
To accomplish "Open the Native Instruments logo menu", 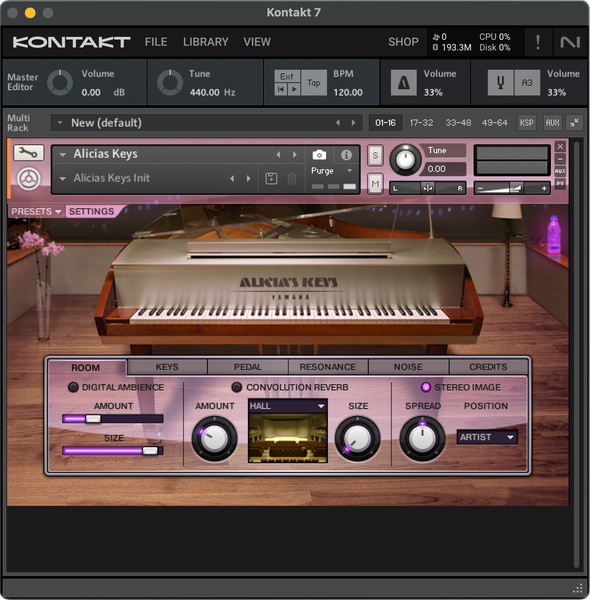I will 570,42.
